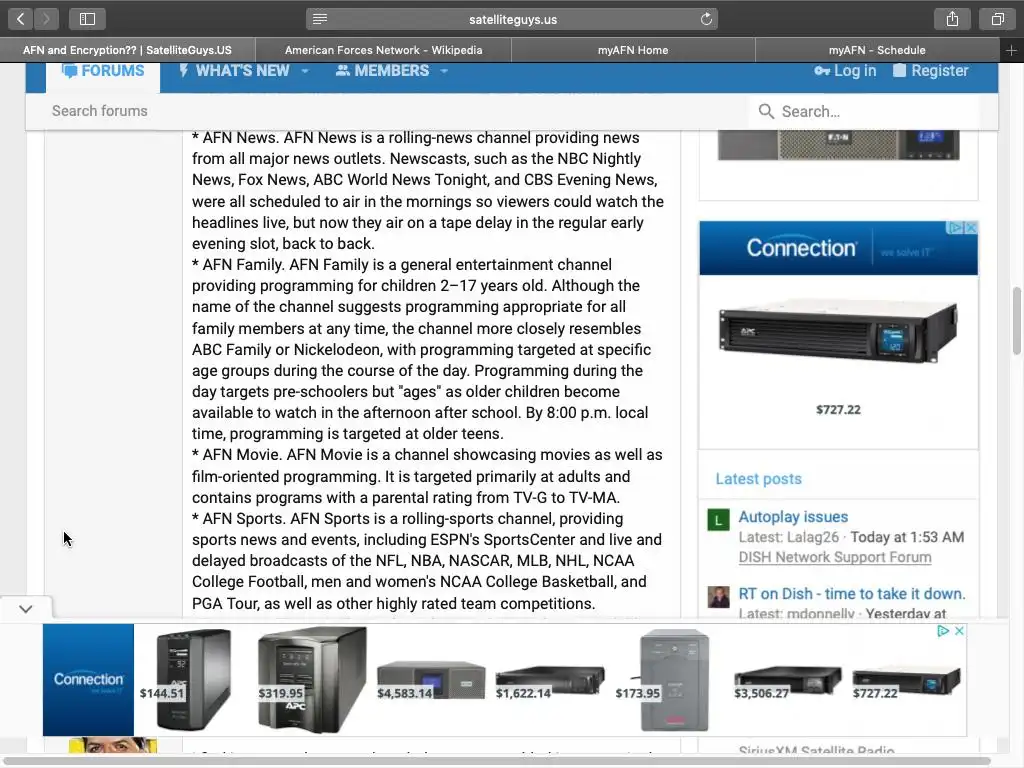
Task: Click the user avatar at bottom left
Action: coord(113,745)
